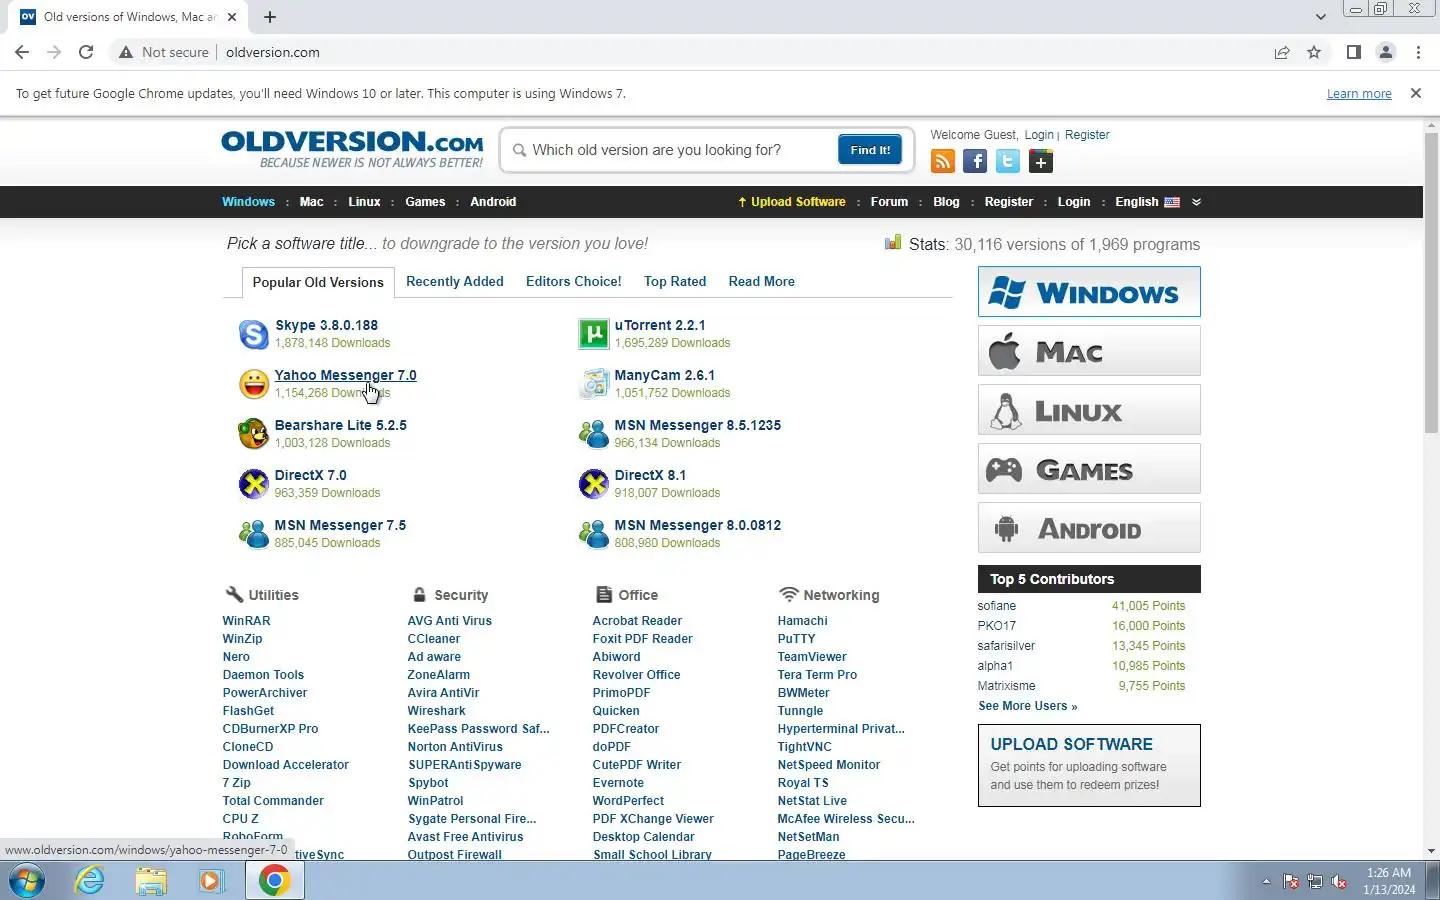
Task: Switch to the Recently Added tab
Action: point(455,281)
